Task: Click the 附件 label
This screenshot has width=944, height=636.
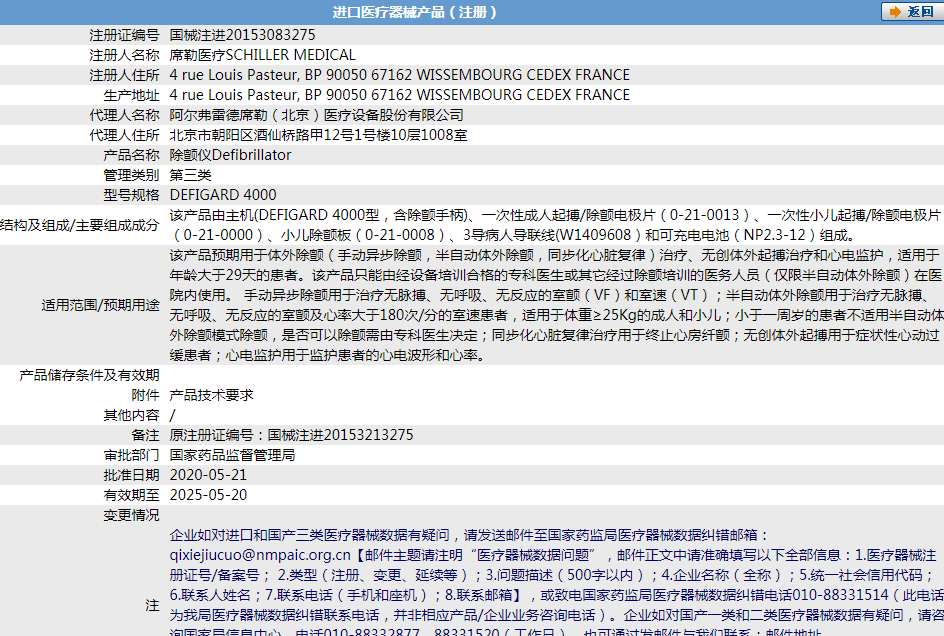Action: 145,394
